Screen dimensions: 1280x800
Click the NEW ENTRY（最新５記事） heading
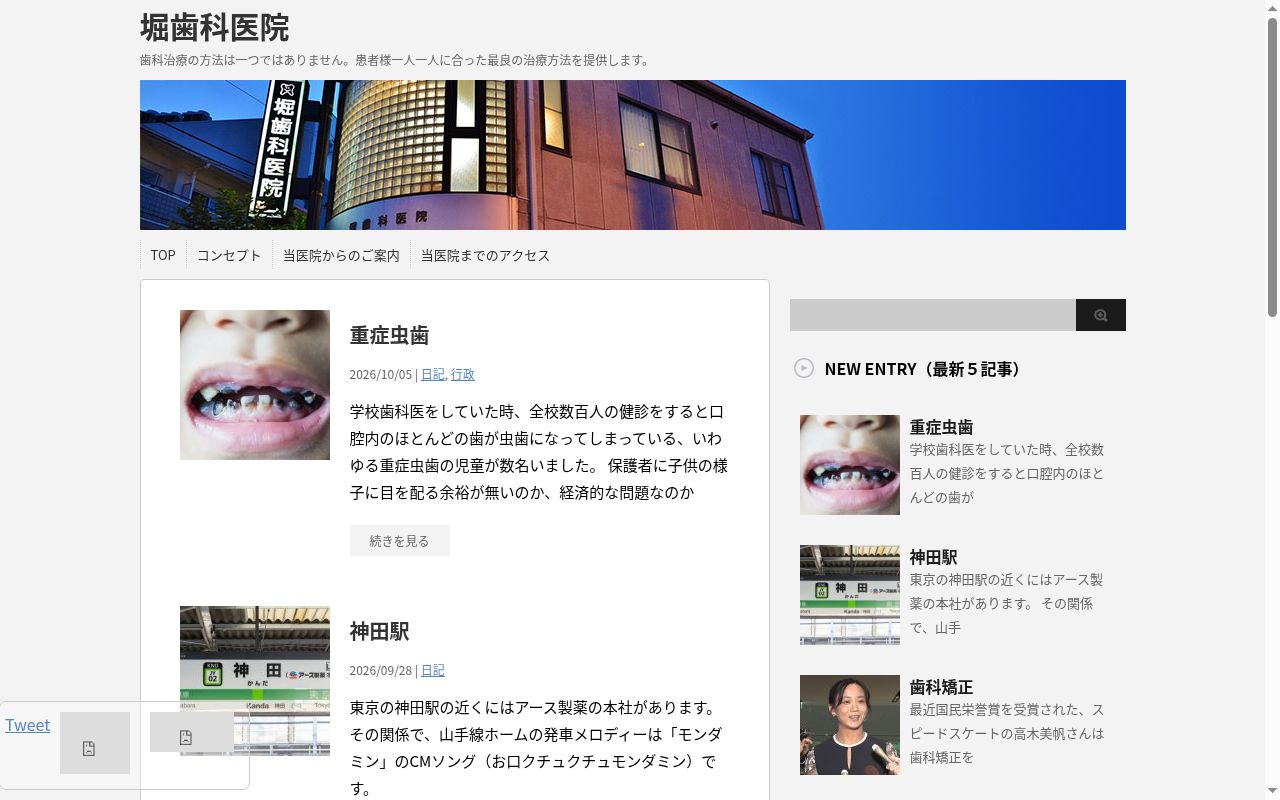pyautogui.click(x=925, y=369)
